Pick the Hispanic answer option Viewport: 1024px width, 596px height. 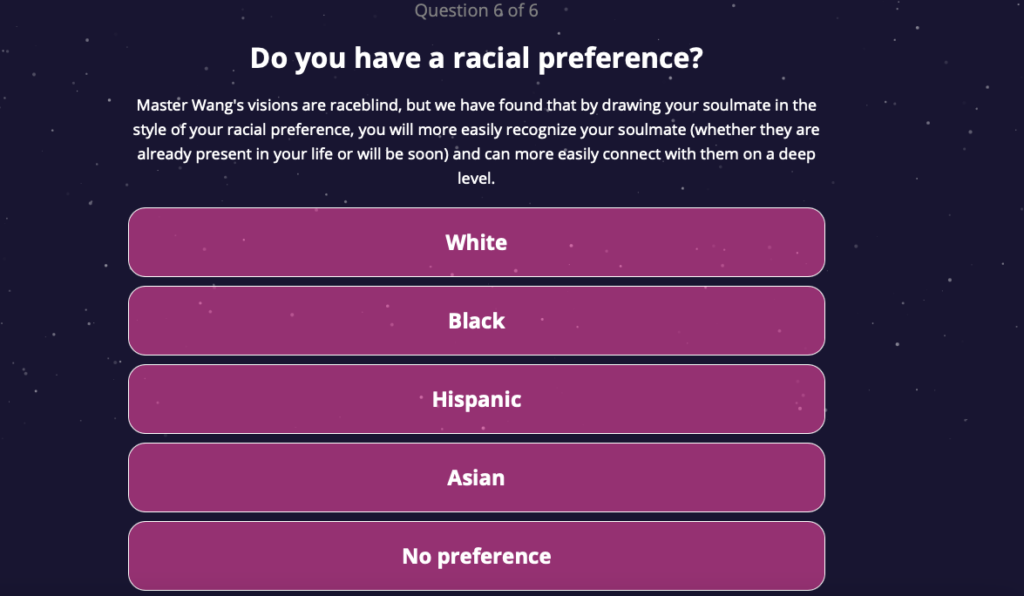tap(476, 399)
